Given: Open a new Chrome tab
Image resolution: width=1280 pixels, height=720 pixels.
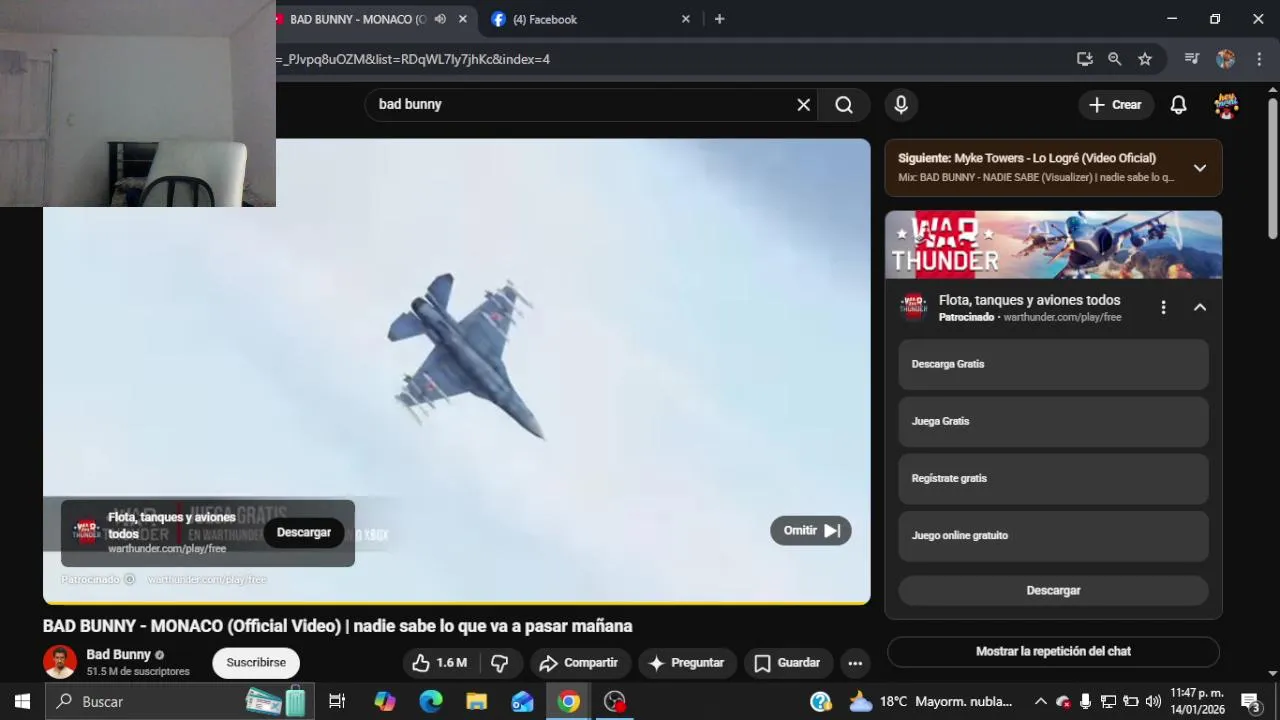Looking at the screenshot, I should pos(719,19).
